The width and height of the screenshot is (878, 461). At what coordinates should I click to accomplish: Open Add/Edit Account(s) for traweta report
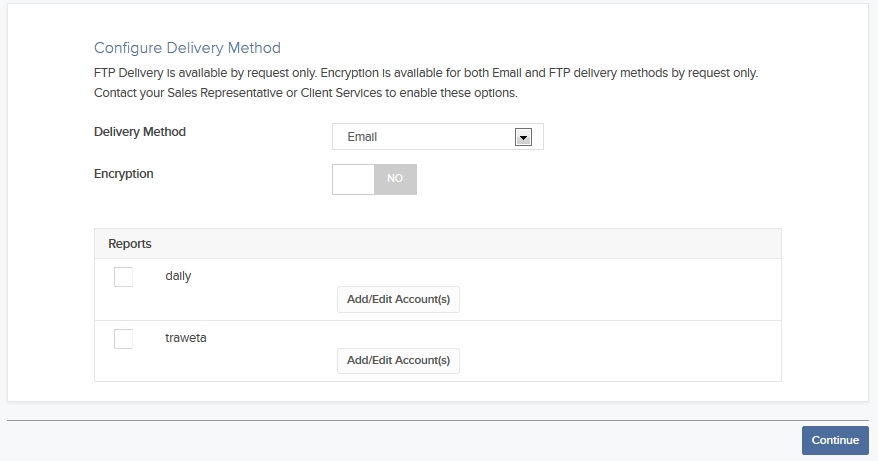[x=398, y=360]
